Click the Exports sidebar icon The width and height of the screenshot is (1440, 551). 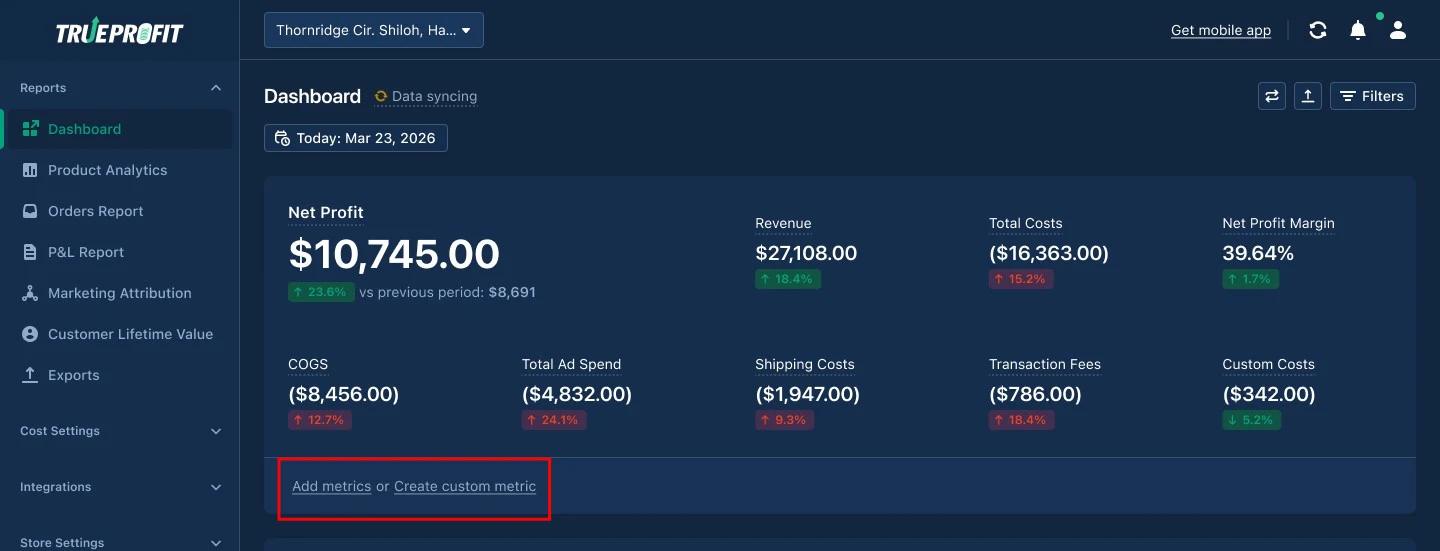tap(30, 375)
